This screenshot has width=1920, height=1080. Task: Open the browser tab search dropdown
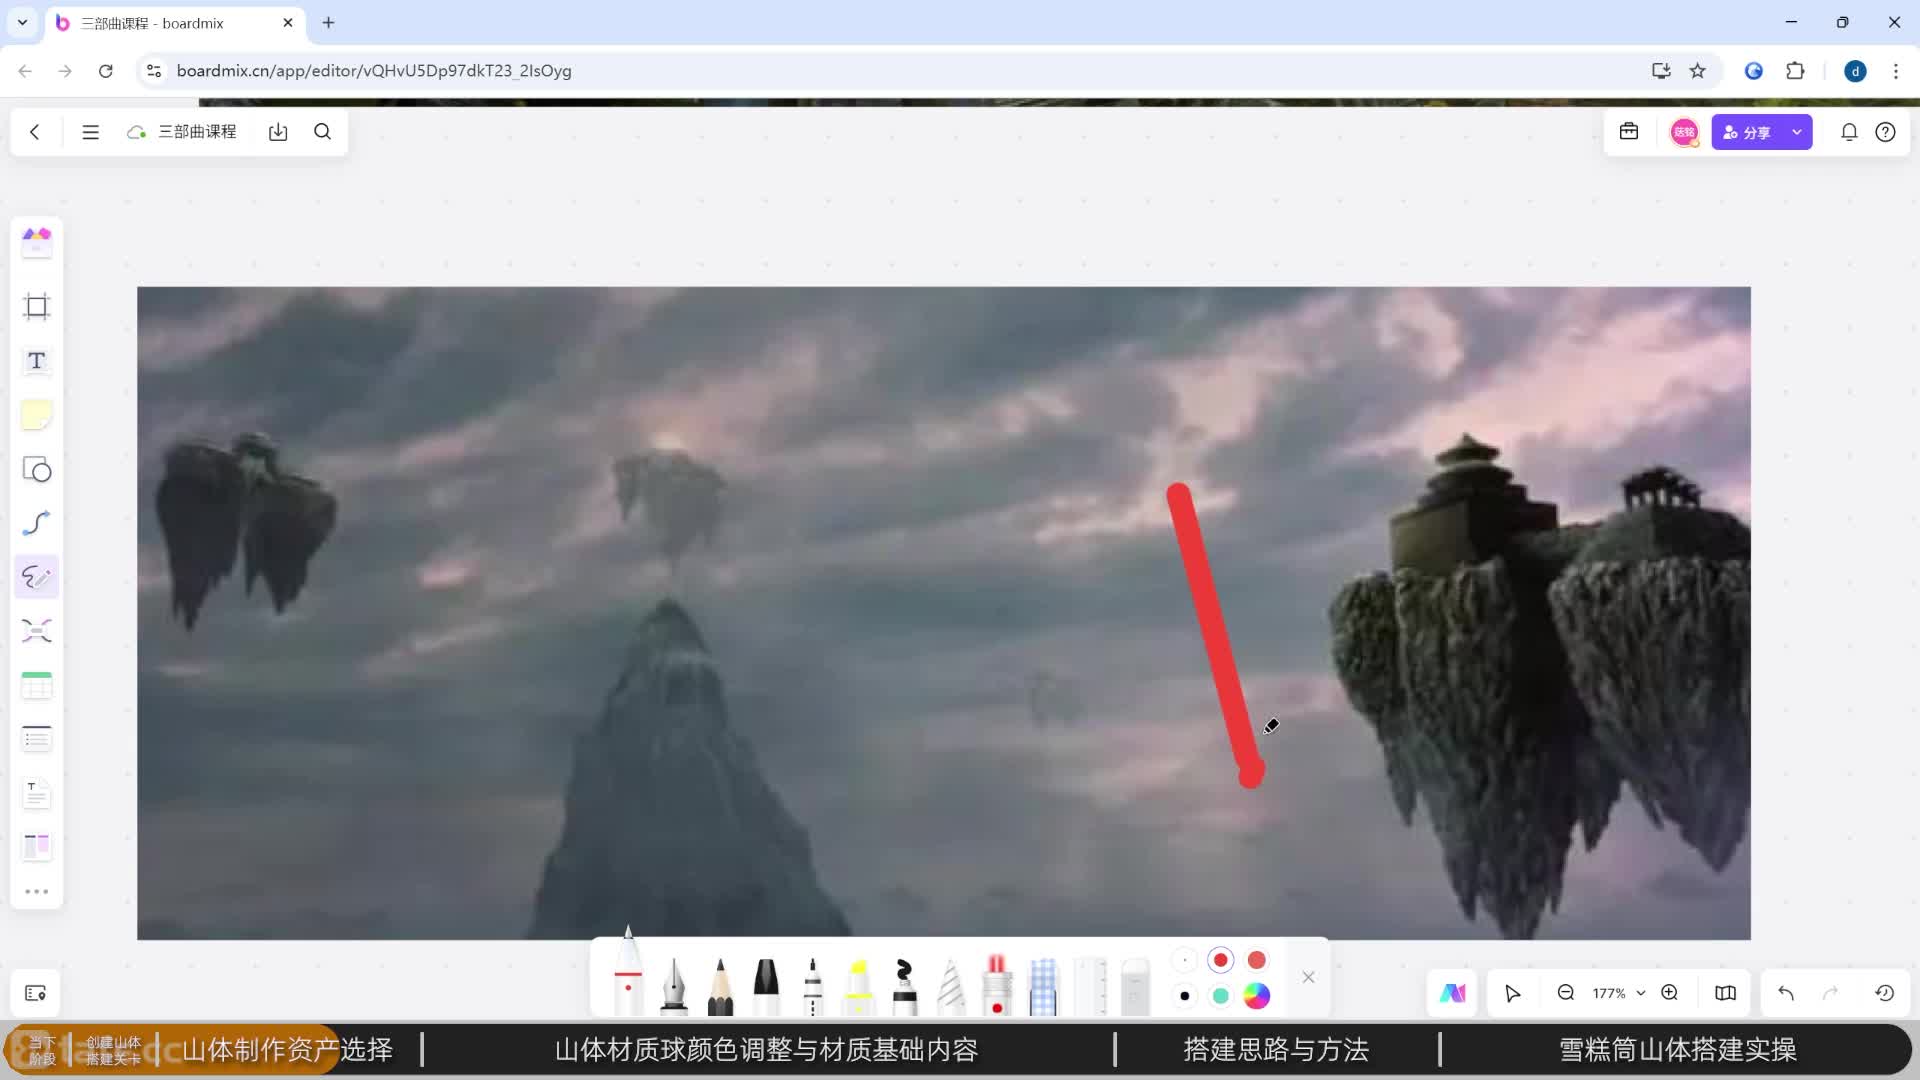coord(22,22)
